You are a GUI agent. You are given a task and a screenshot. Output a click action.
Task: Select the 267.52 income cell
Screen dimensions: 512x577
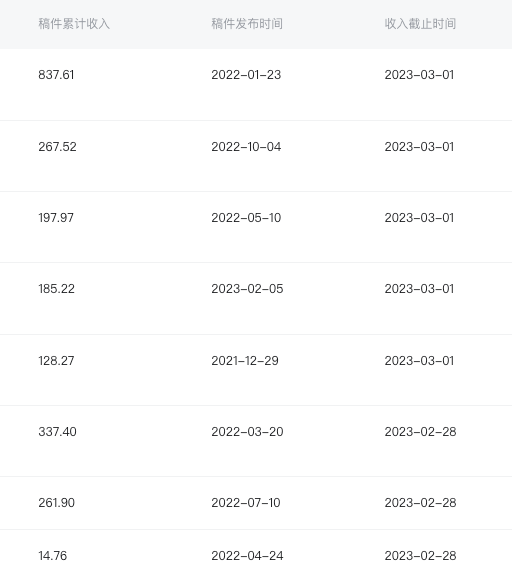click(x=57, y=147)
